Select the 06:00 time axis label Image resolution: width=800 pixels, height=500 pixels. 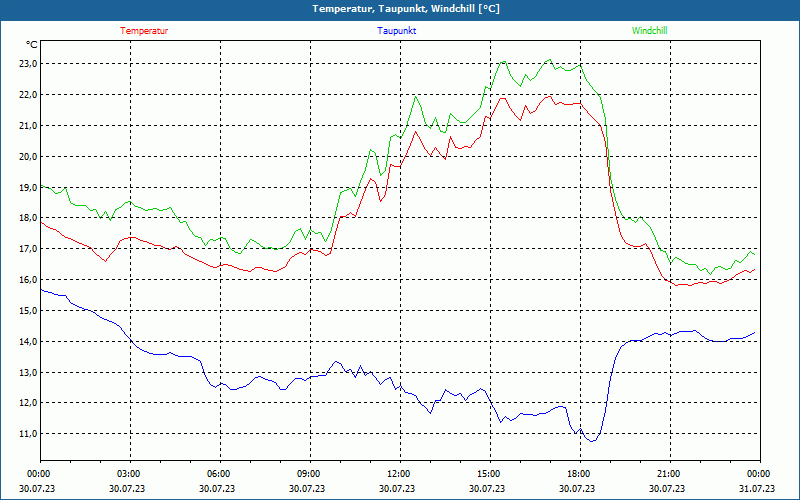click(218, 474)
